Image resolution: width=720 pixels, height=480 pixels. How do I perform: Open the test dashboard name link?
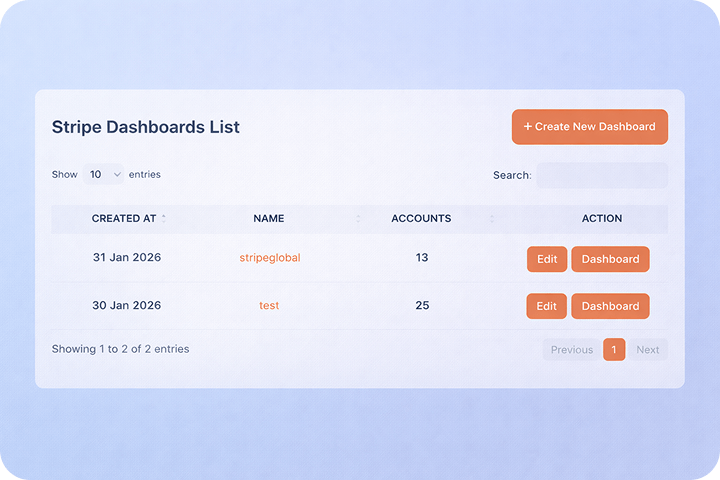pyautogui.click(x=269, y=306)
